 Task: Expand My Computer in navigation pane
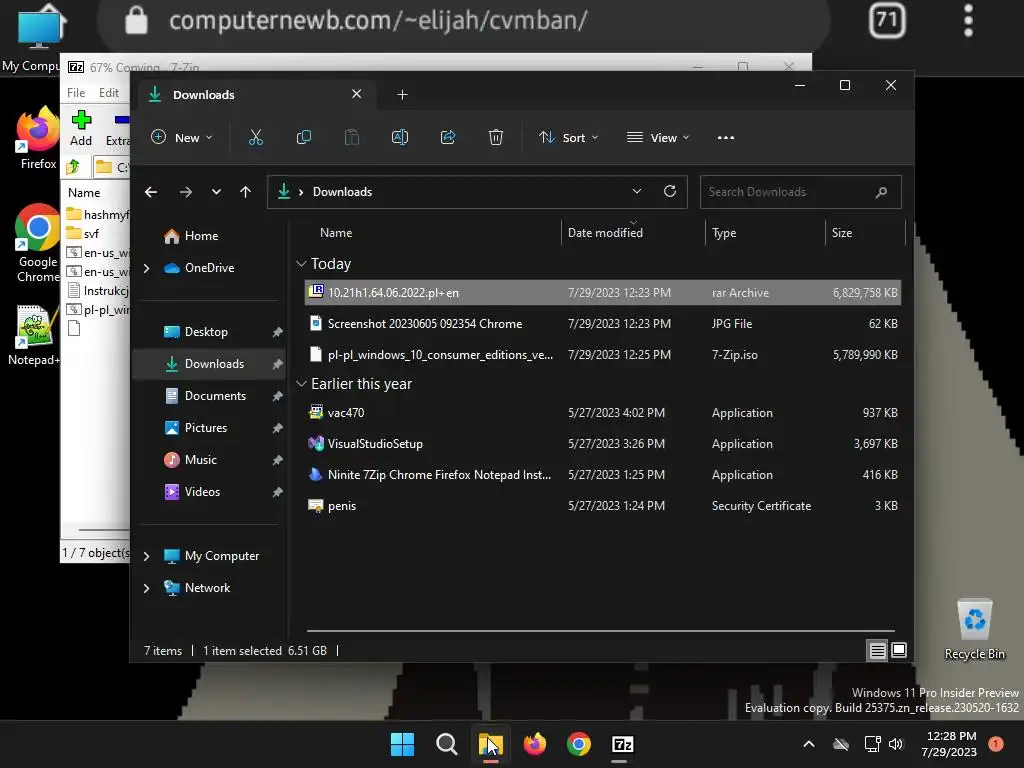[147, 556]
